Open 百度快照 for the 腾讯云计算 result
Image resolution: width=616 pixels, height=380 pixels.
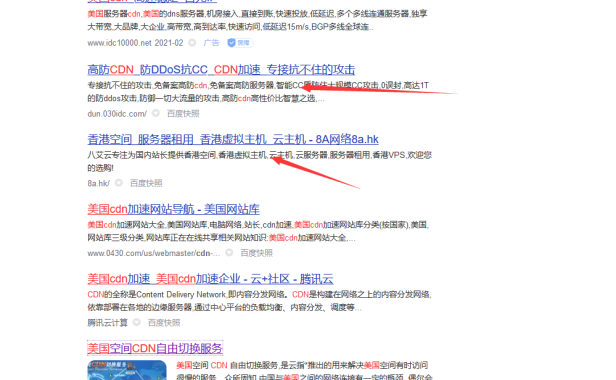coord(164,323)
